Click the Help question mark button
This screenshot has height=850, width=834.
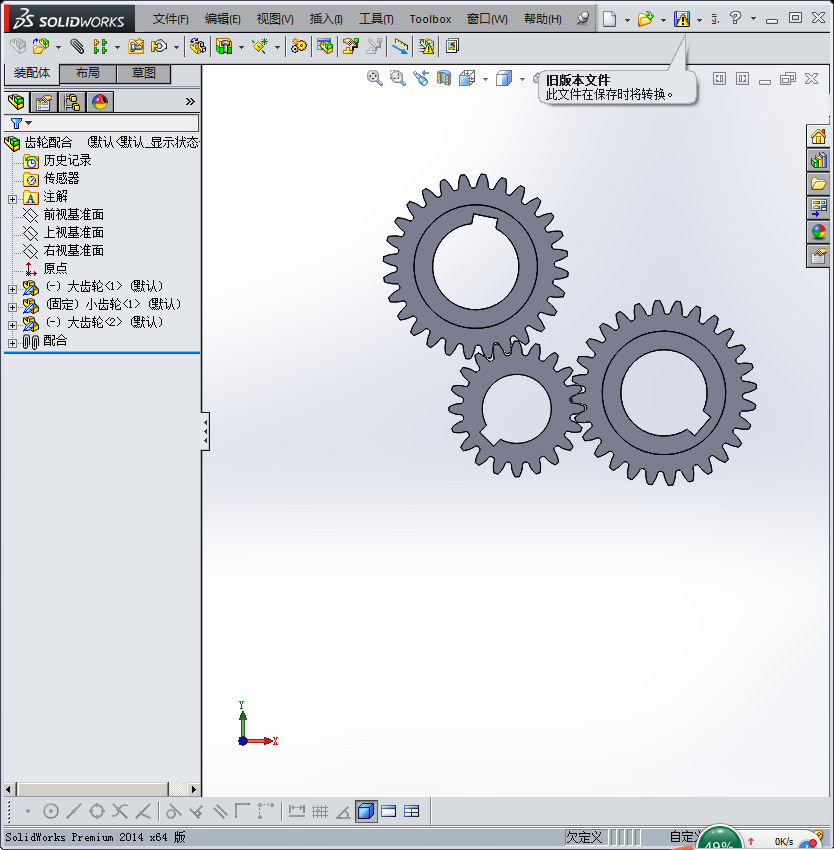pos(735,19)
